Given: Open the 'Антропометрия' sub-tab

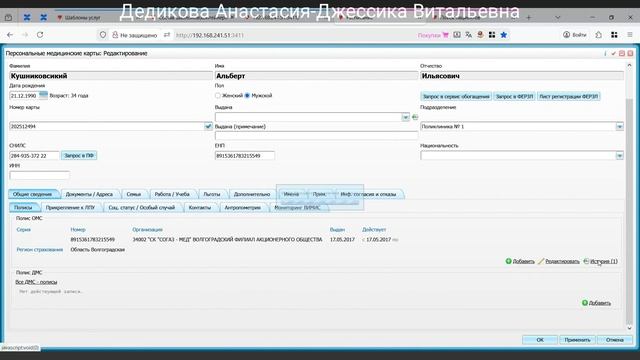Looking at the screenshot, I should tap(242, 208).
